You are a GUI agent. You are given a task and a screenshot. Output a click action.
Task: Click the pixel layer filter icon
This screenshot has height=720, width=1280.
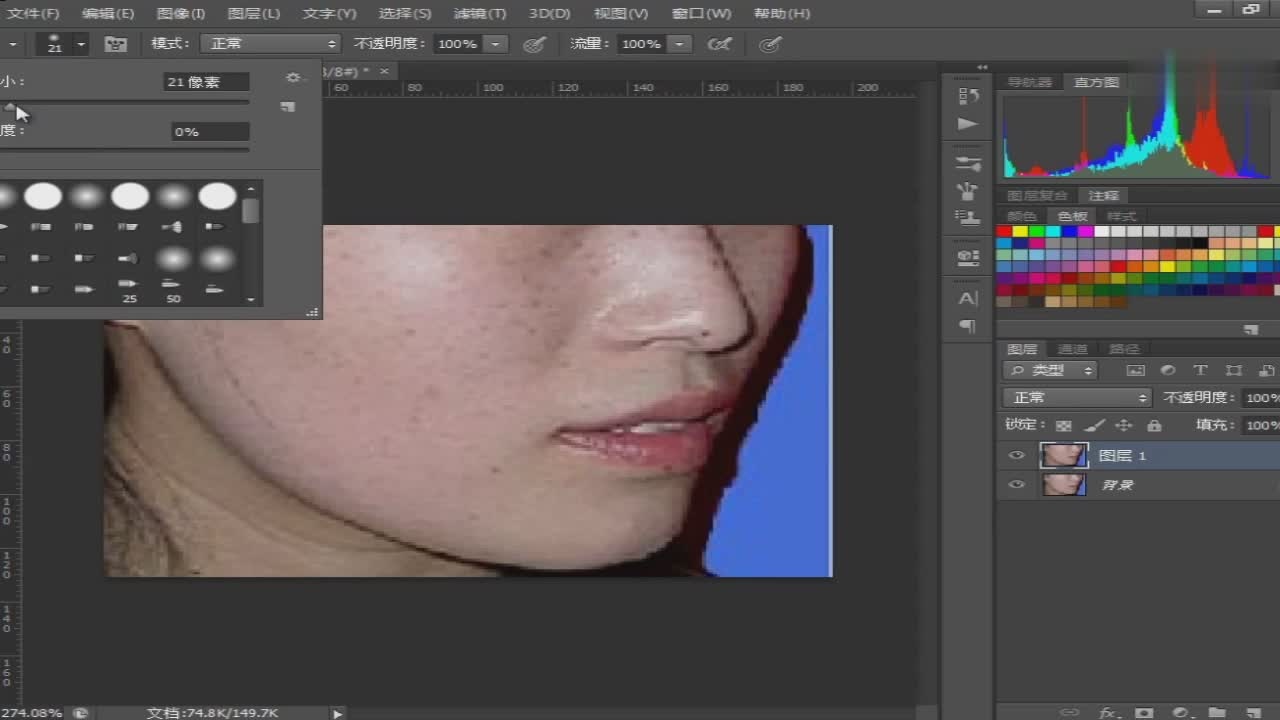click(x=1135, y=370)
